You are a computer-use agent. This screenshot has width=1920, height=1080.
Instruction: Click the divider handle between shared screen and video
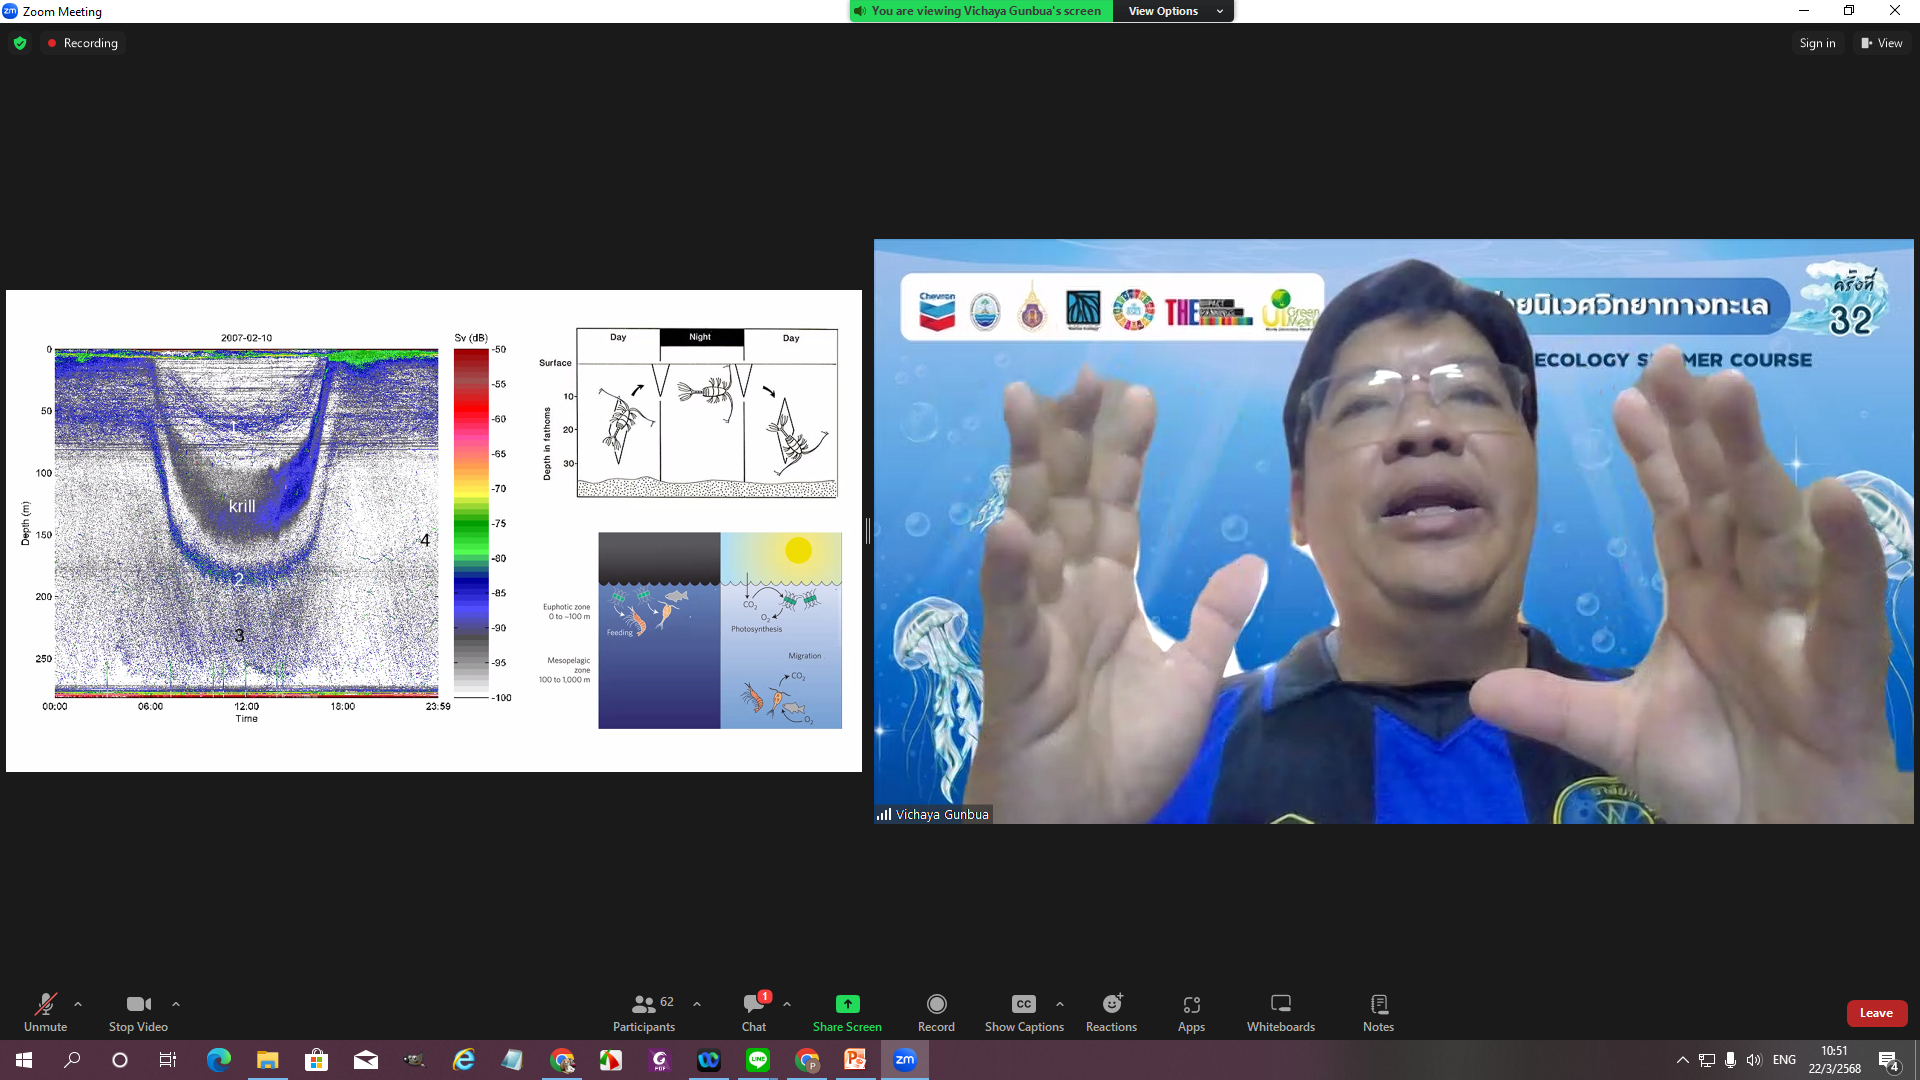868,531
